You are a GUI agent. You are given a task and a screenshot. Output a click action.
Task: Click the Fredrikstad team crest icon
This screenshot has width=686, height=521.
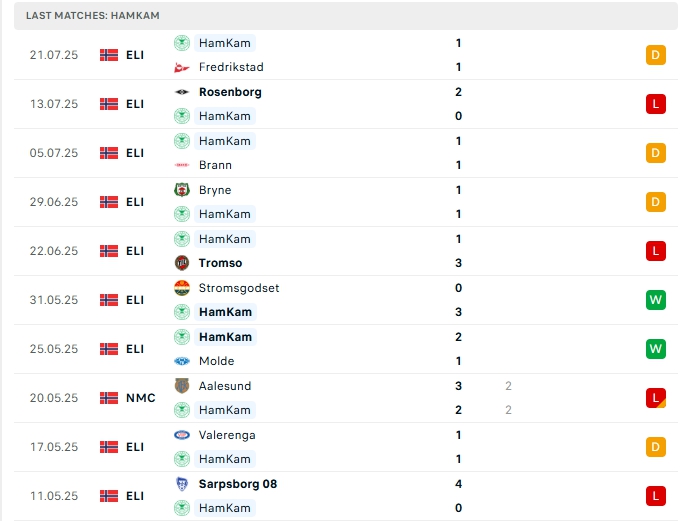(182, 67)
